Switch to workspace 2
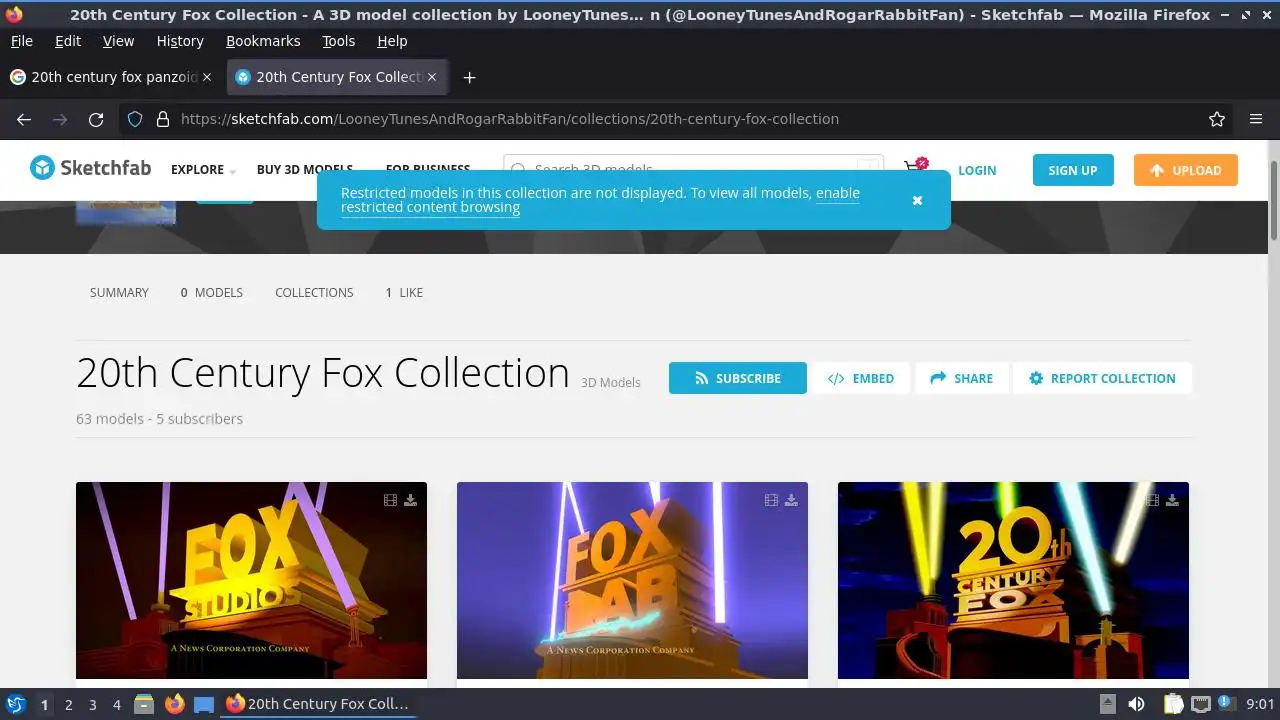This screenshot has height=720, width=1280. 68,704
